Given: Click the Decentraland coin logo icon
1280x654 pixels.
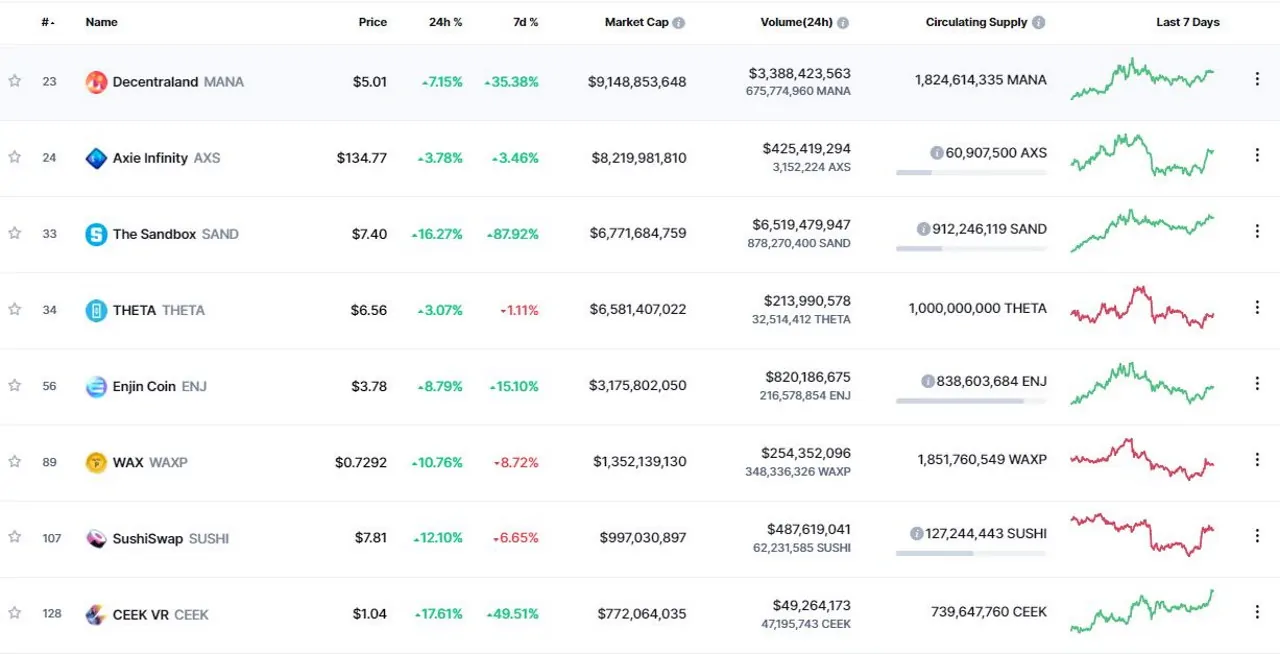Looking at the screenshot, I should pos(96,82).
